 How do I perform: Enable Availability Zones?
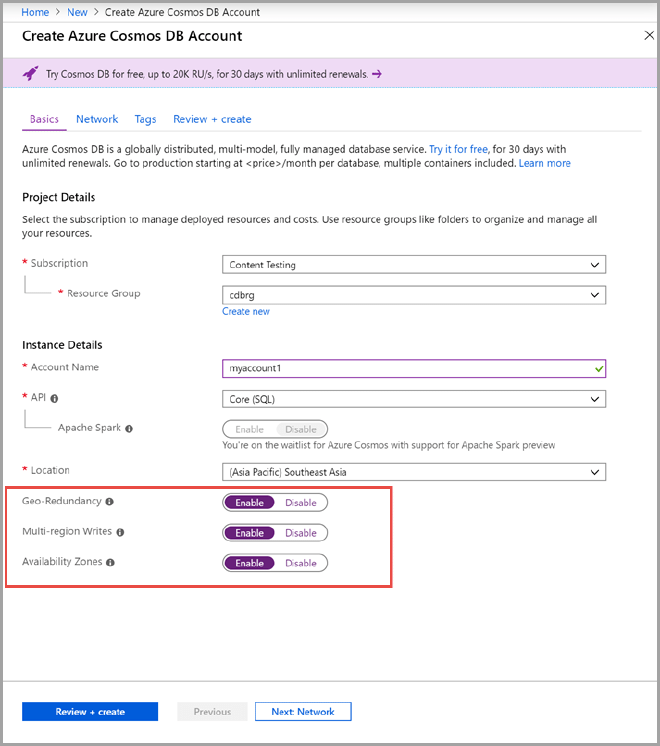(249, 563)
